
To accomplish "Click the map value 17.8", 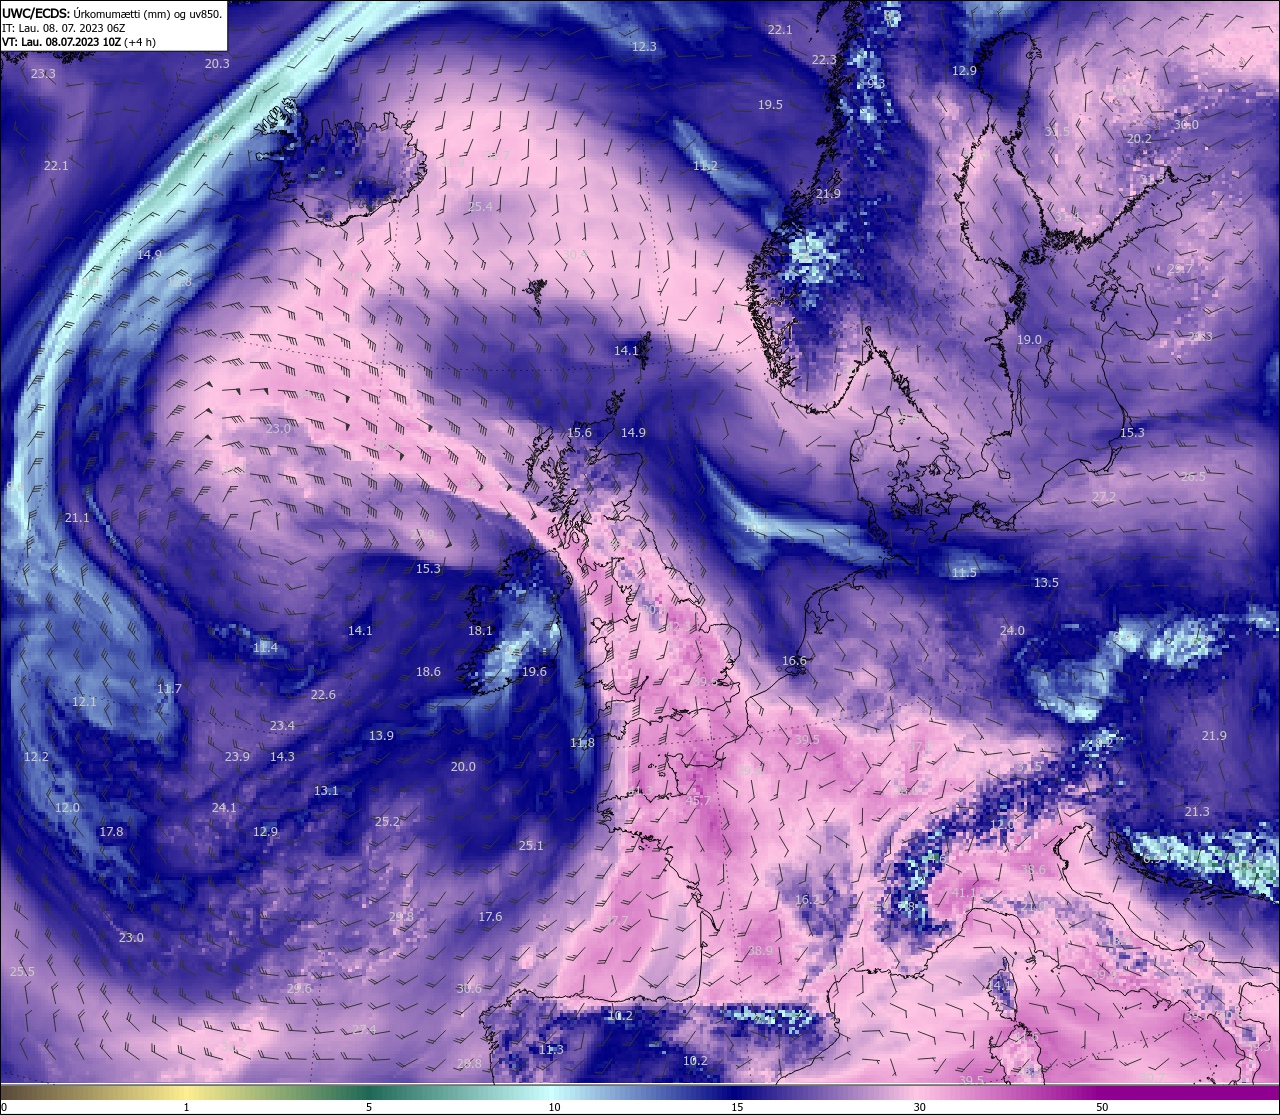I will [x=111, y=832].
